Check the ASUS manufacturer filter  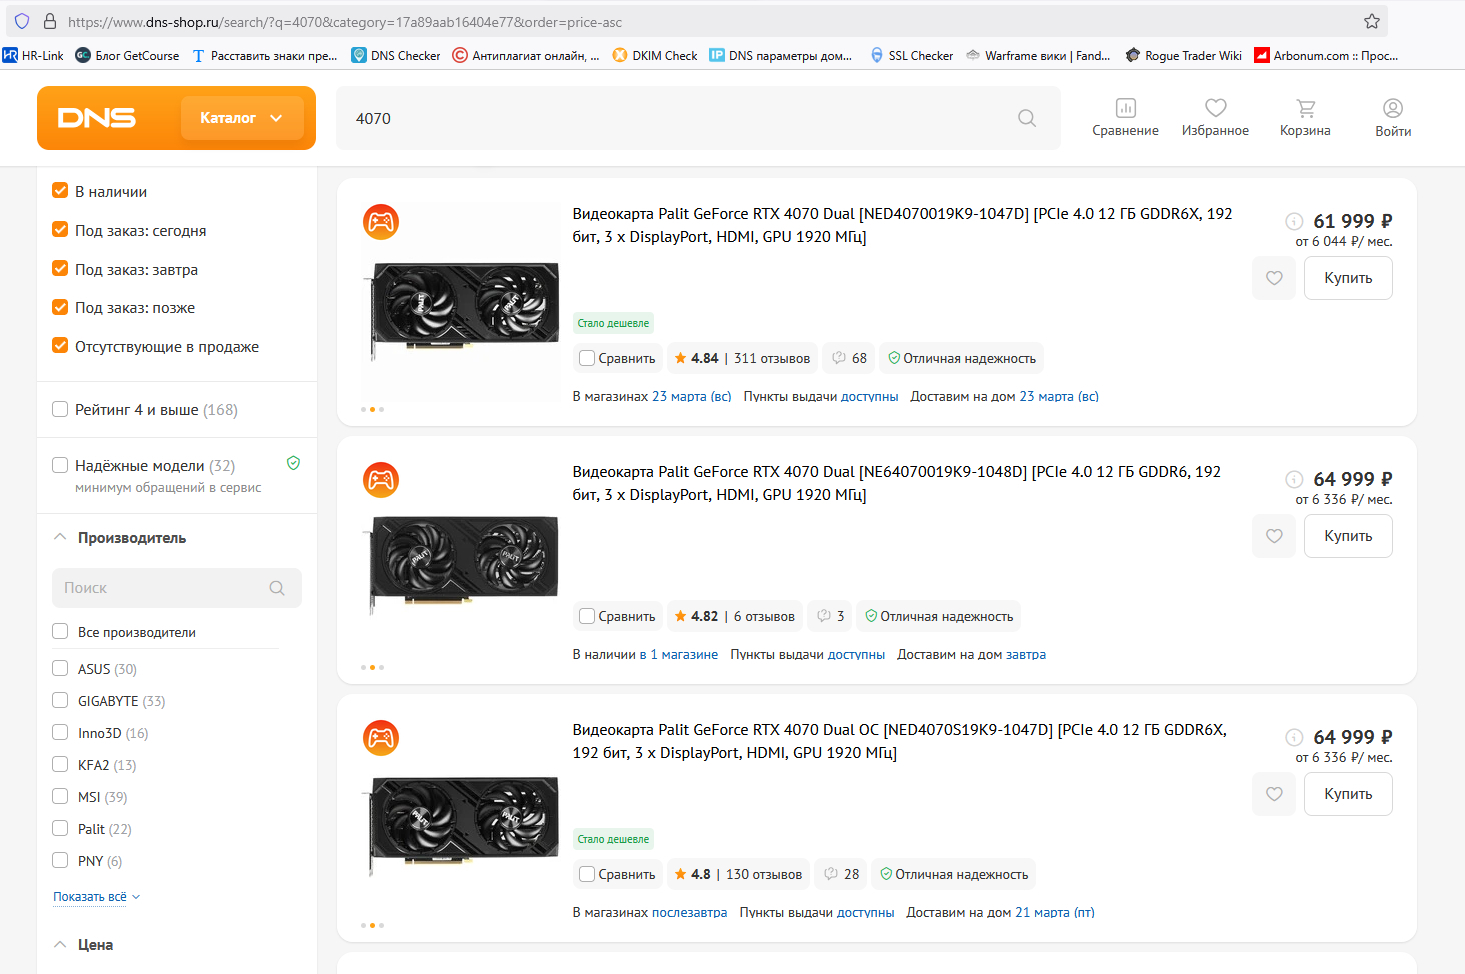(60, 669)
